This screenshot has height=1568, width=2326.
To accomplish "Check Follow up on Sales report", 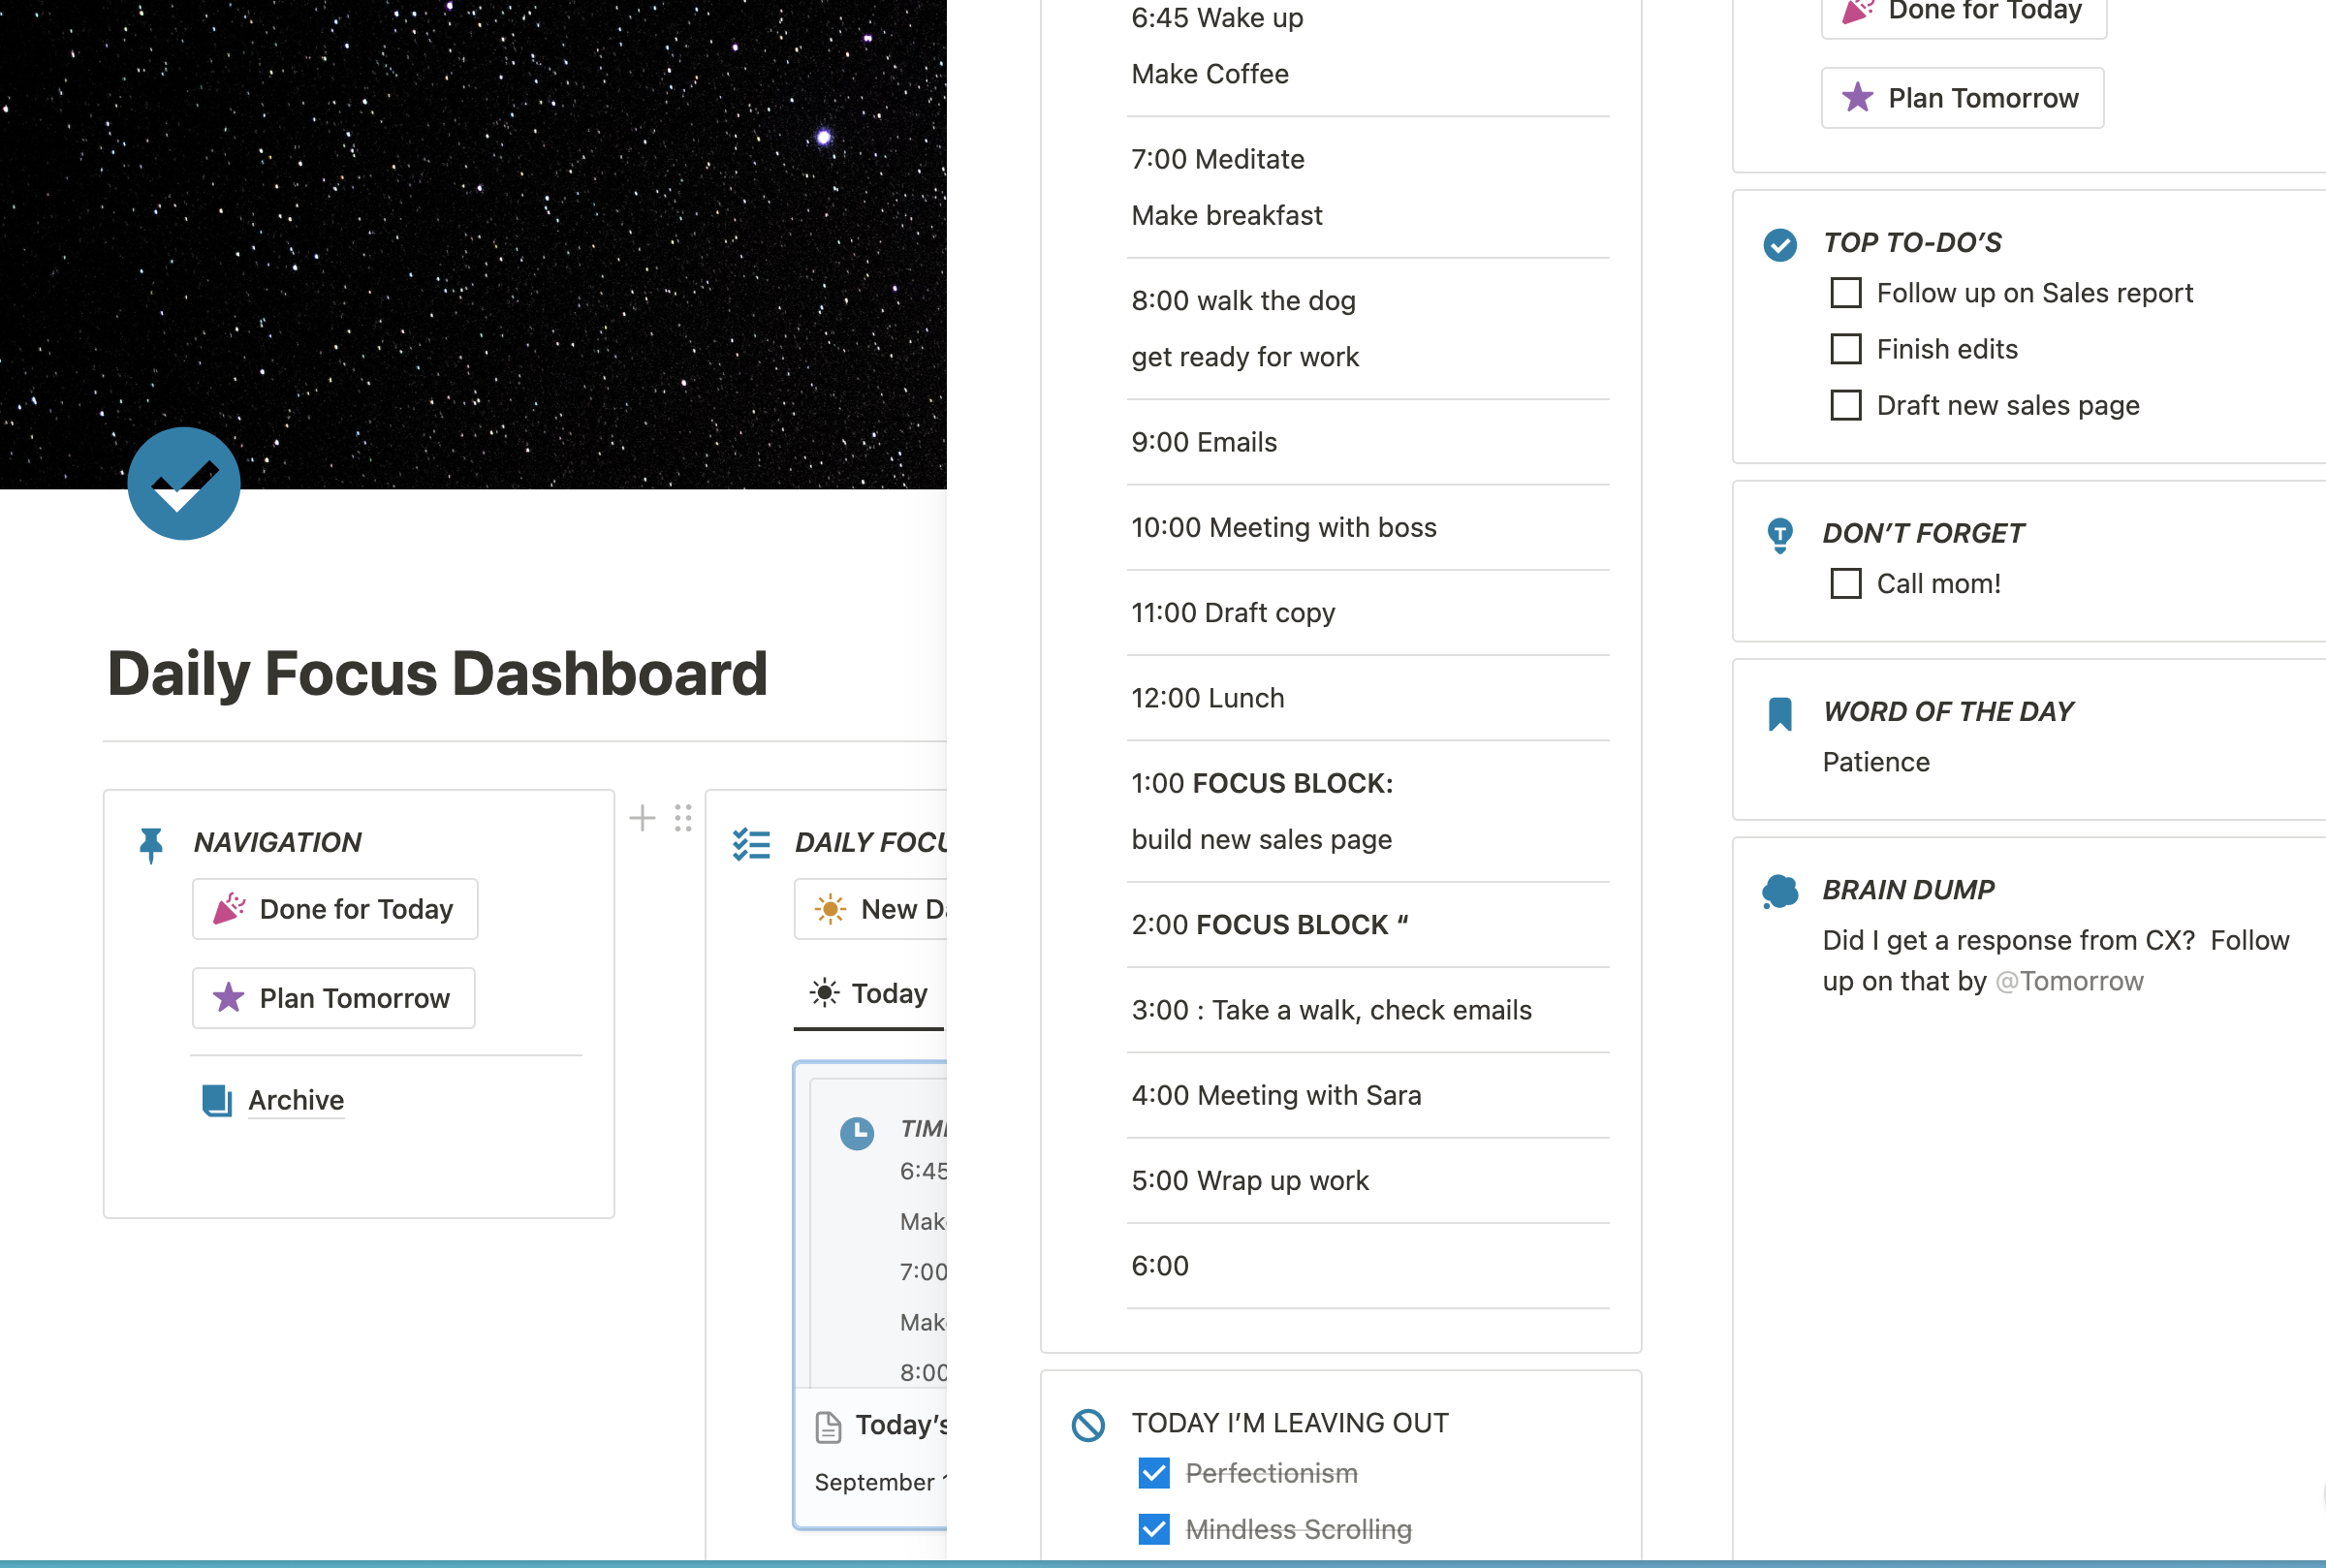I will pos(1846,293).
